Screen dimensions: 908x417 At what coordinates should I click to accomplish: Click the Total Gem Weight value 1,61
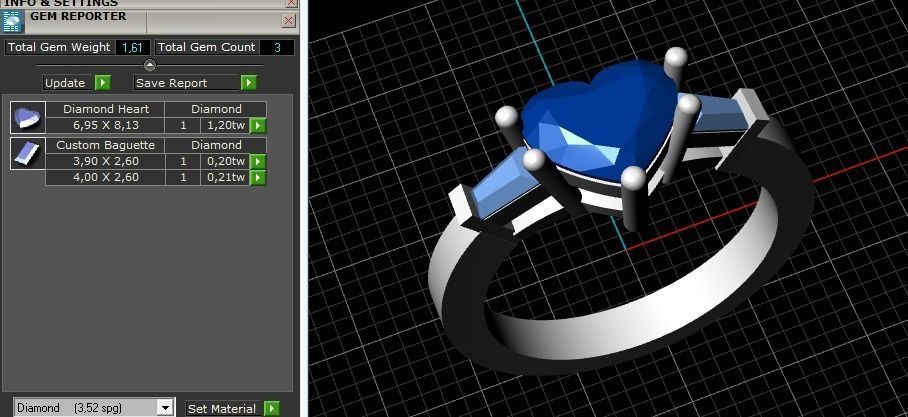133,47
